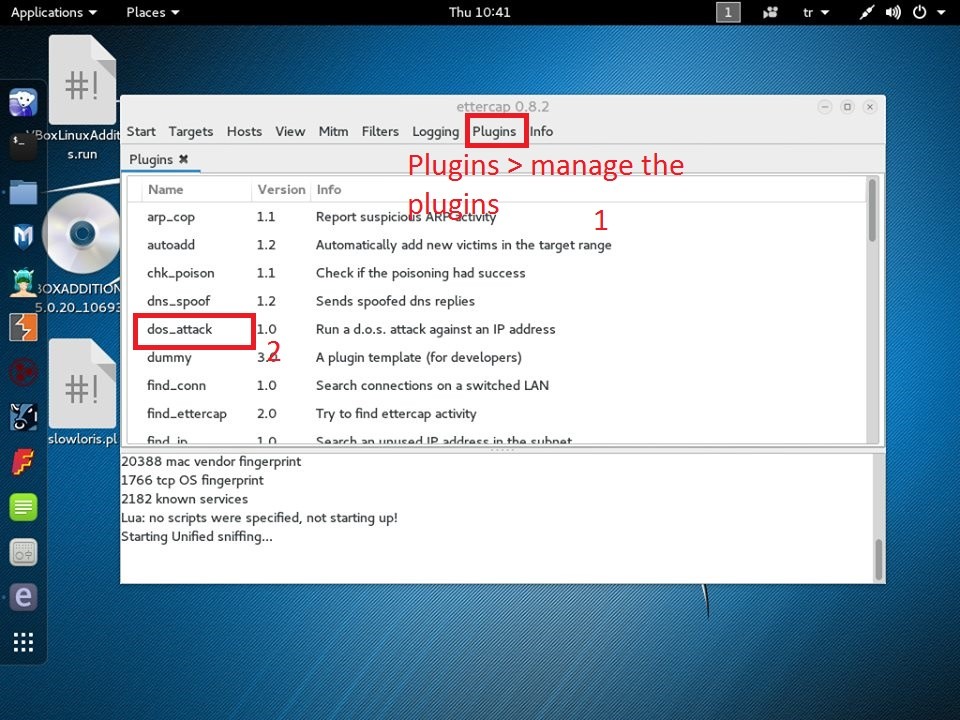Open the View menu
This screenshot has height=720, width=960.
pos(290,132)
